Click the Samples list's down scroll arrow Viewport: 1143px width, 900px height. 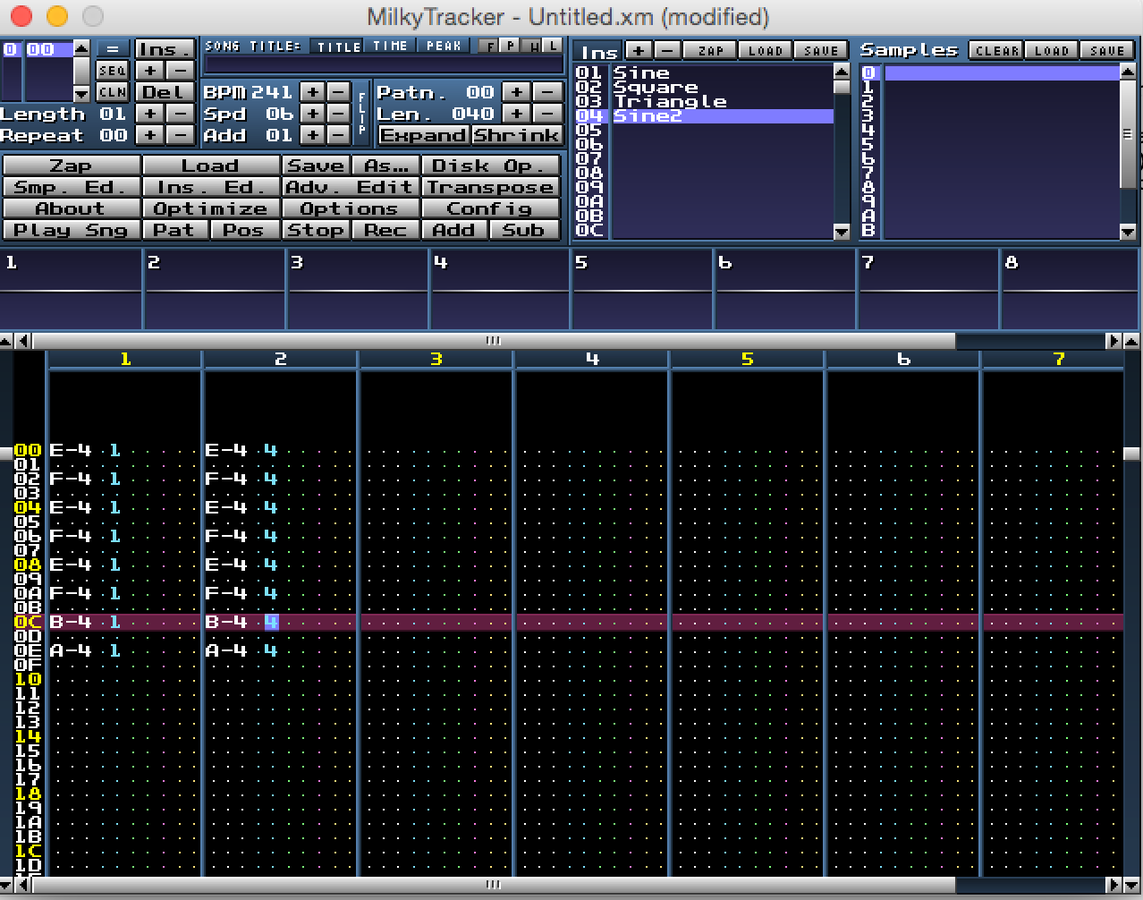point(1128,232)
